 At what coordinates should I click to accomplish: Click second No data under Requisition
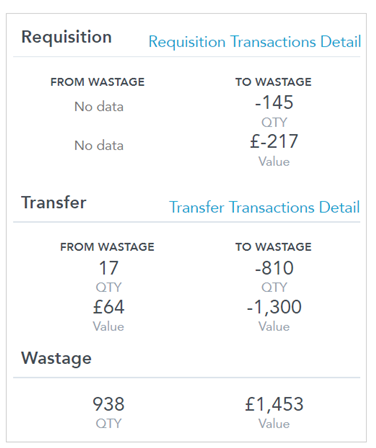click(99, 146)
